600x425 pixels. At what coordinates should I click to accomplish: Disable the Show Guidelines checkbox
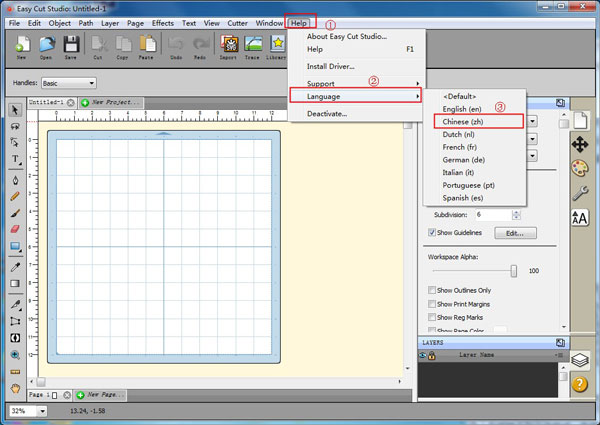point(432,233)
